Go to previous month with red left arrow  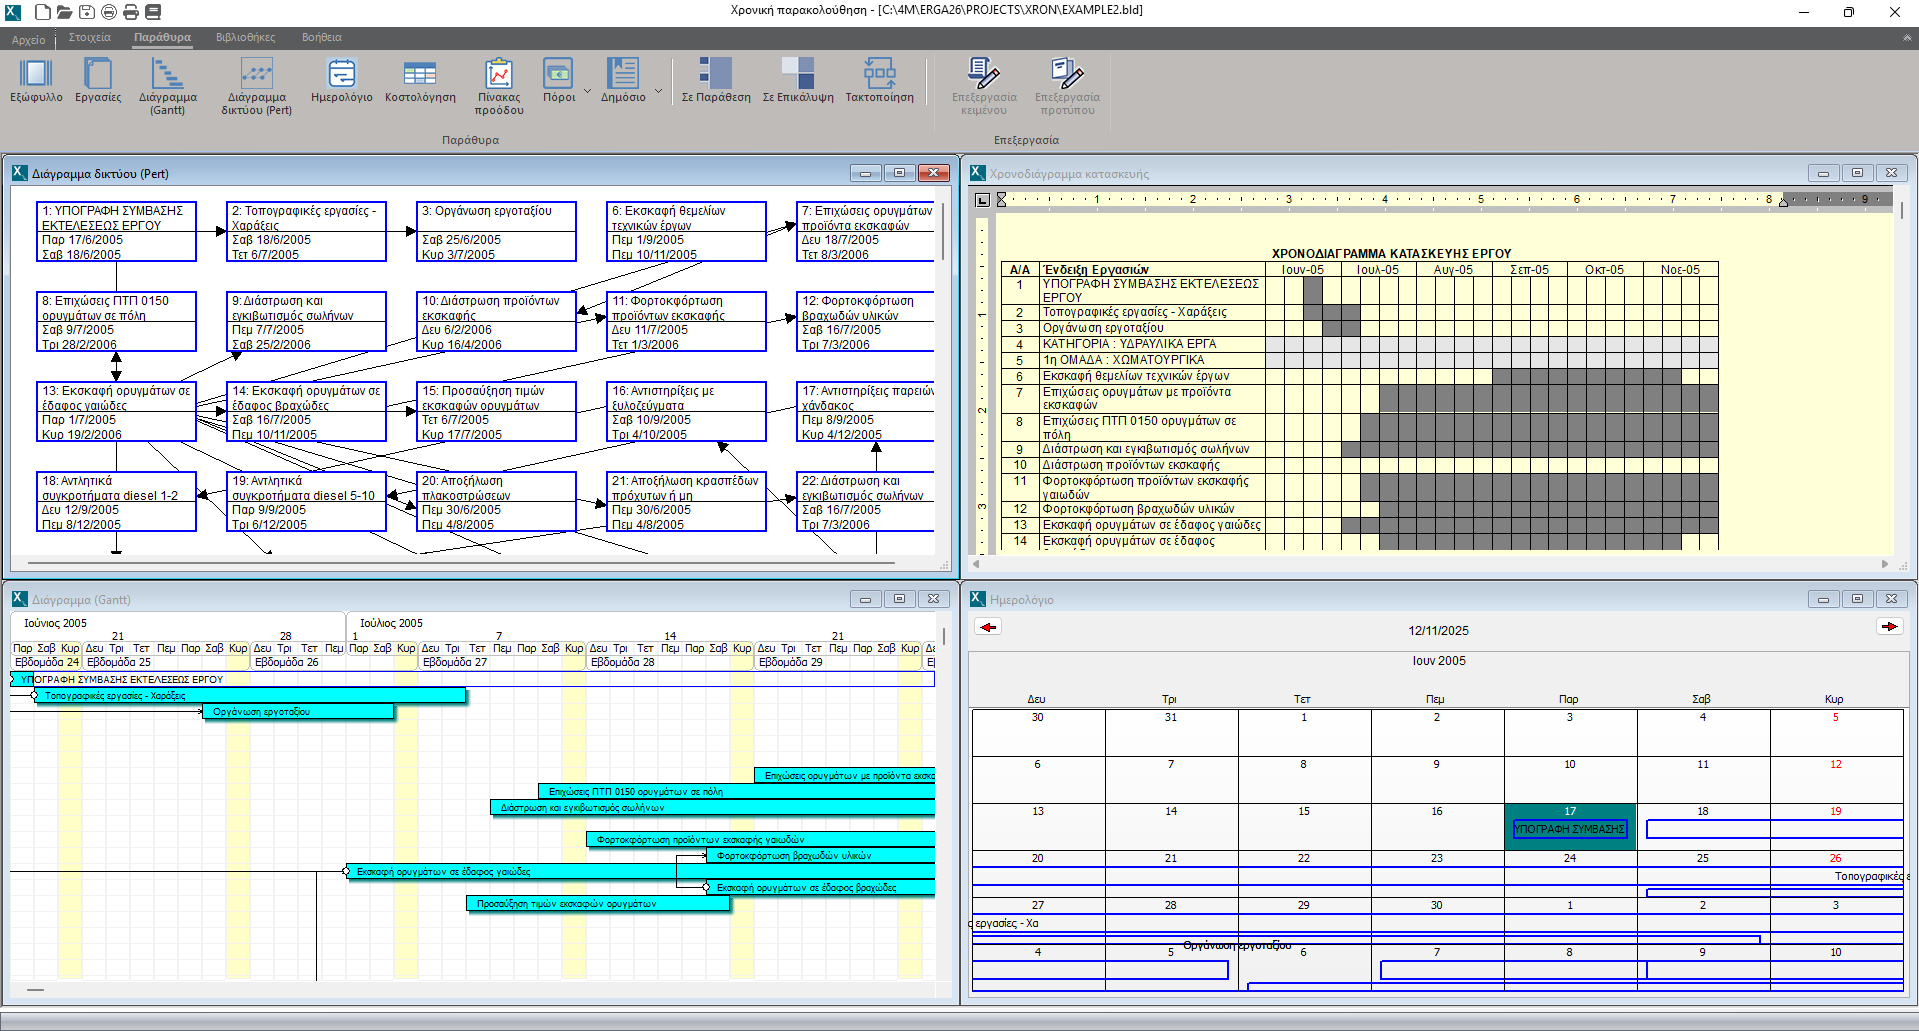point(988,627)
